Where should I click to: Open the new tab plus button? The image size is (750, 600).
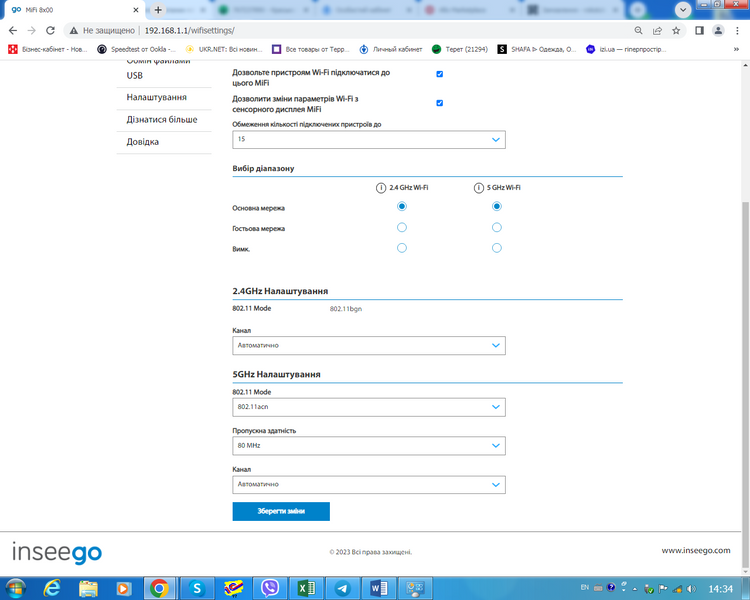tap(158, 10)
